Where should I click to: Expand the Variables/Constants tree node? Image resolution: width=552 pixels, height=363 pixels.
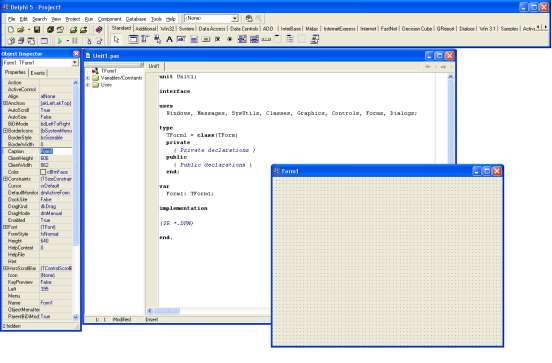tap(88, 78)
